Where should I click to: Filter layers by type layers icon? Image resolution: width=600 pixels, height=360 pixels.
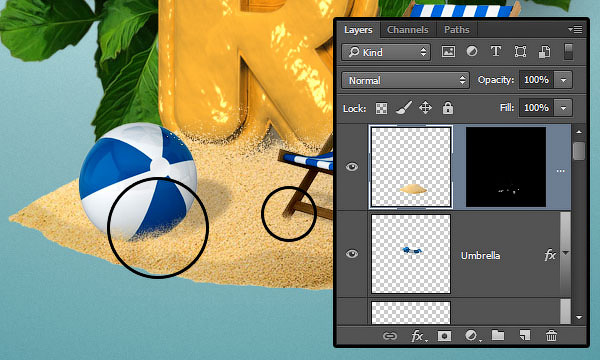(496, 51)
